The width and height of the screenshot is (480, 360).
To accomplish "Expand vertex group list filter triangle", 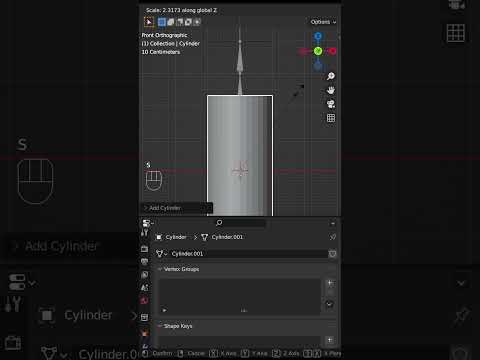I will click(x=164, y=310).
